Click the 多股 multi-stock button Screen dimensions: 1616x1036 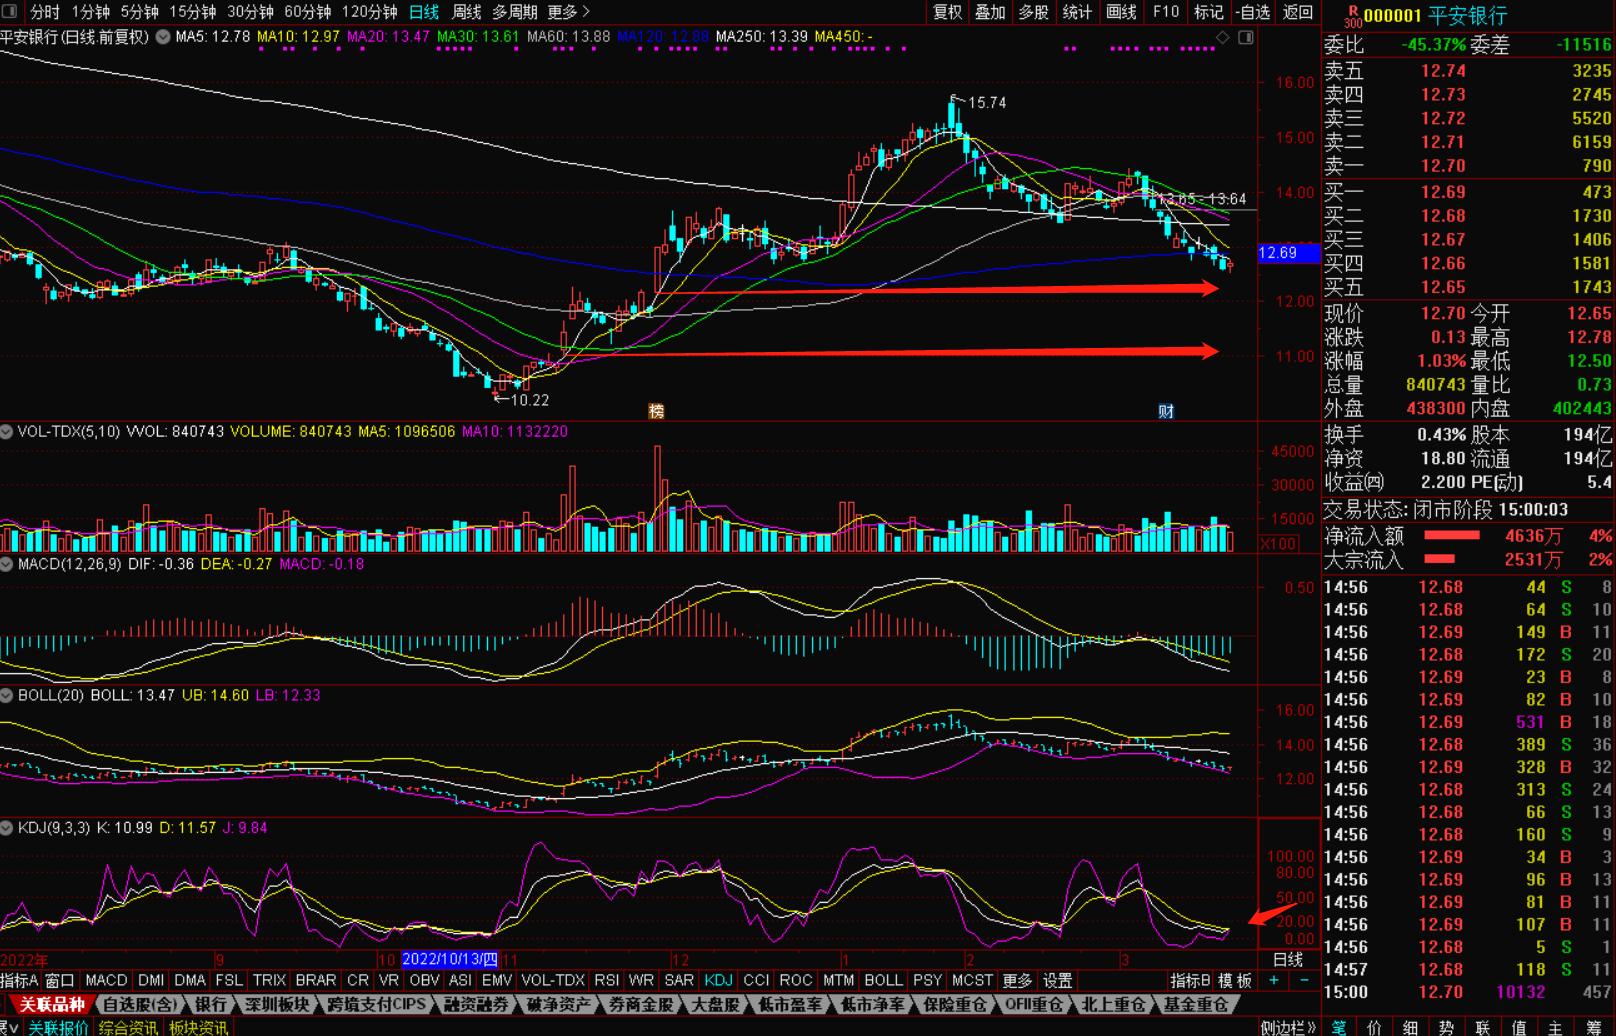pos(1034,12)
